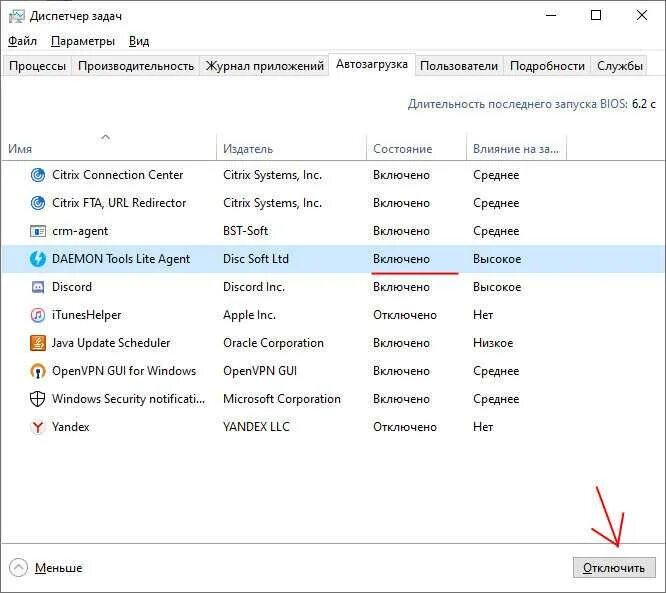Click the BIOS last startup duration text

[532, 104]
